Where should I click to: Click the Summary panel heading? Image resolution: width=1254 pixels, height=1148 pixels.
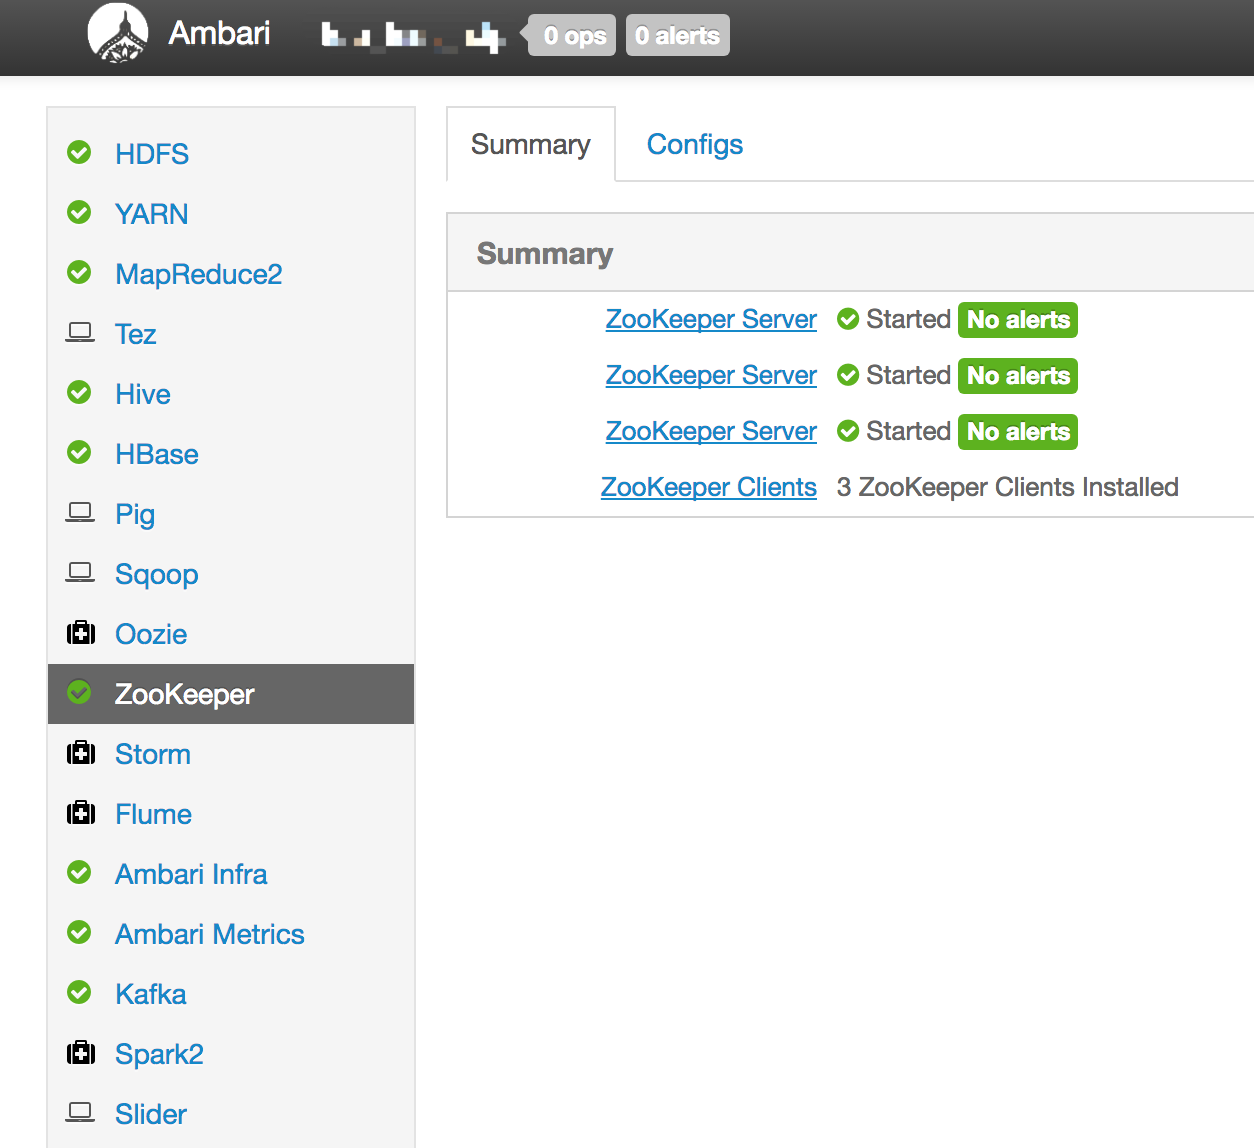click(x=545, y=254)
